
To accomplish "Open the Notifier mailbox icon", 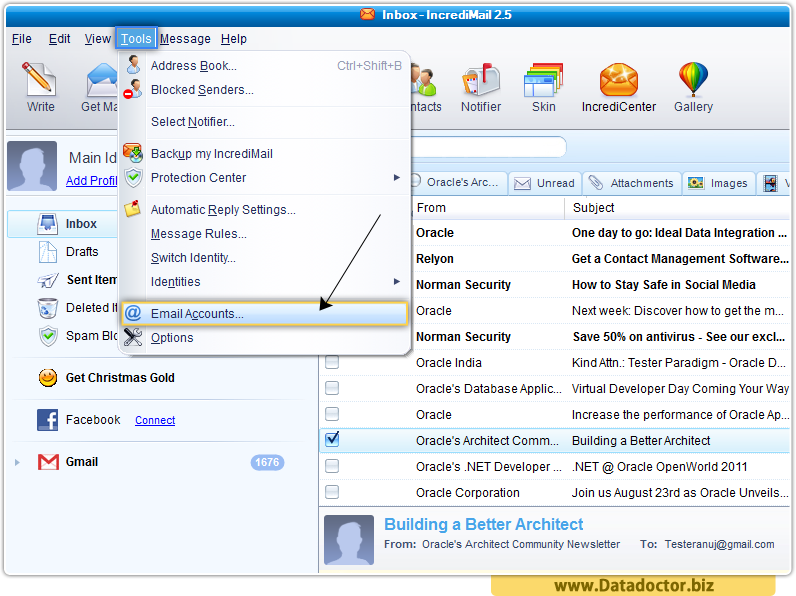I will tap(481, 79).
